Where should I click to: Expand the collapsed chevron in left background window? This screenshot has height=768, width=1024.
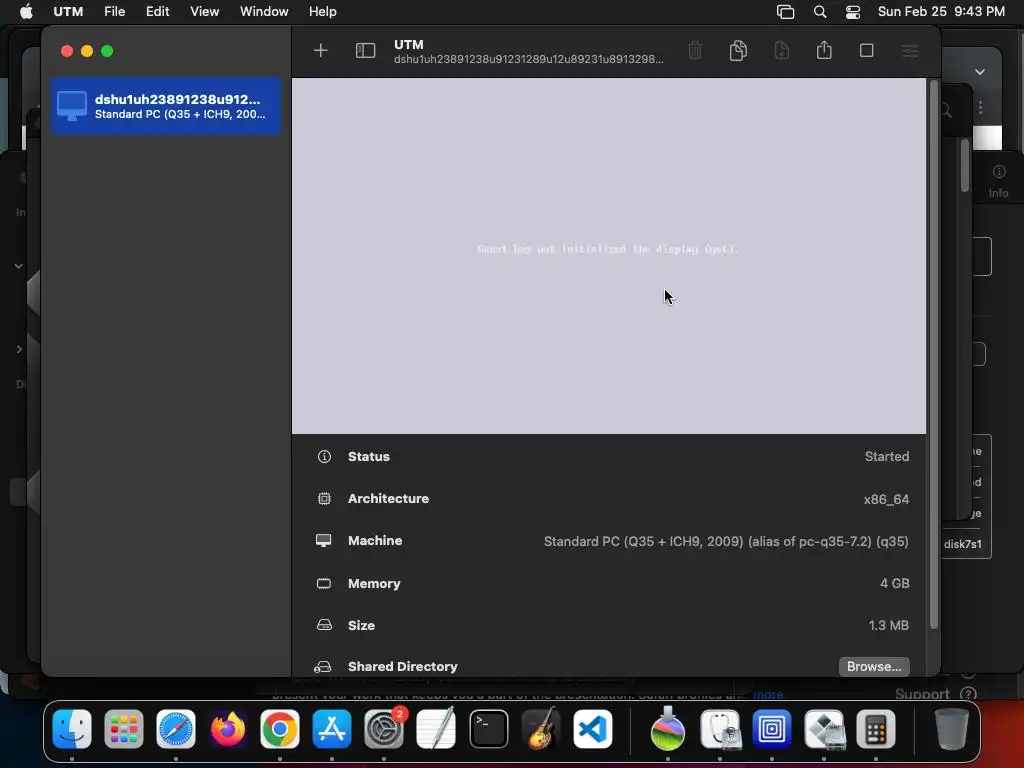tap(19, 349)
